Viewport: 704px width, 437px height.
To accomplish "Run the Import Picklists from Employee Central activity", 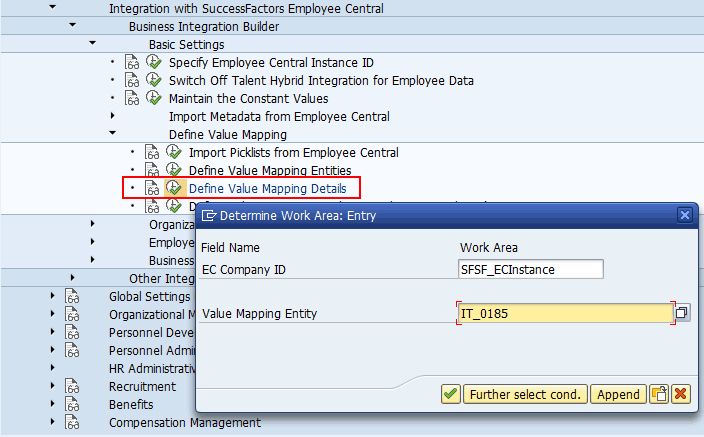I will pyautogui.click(x=174, y=153).
